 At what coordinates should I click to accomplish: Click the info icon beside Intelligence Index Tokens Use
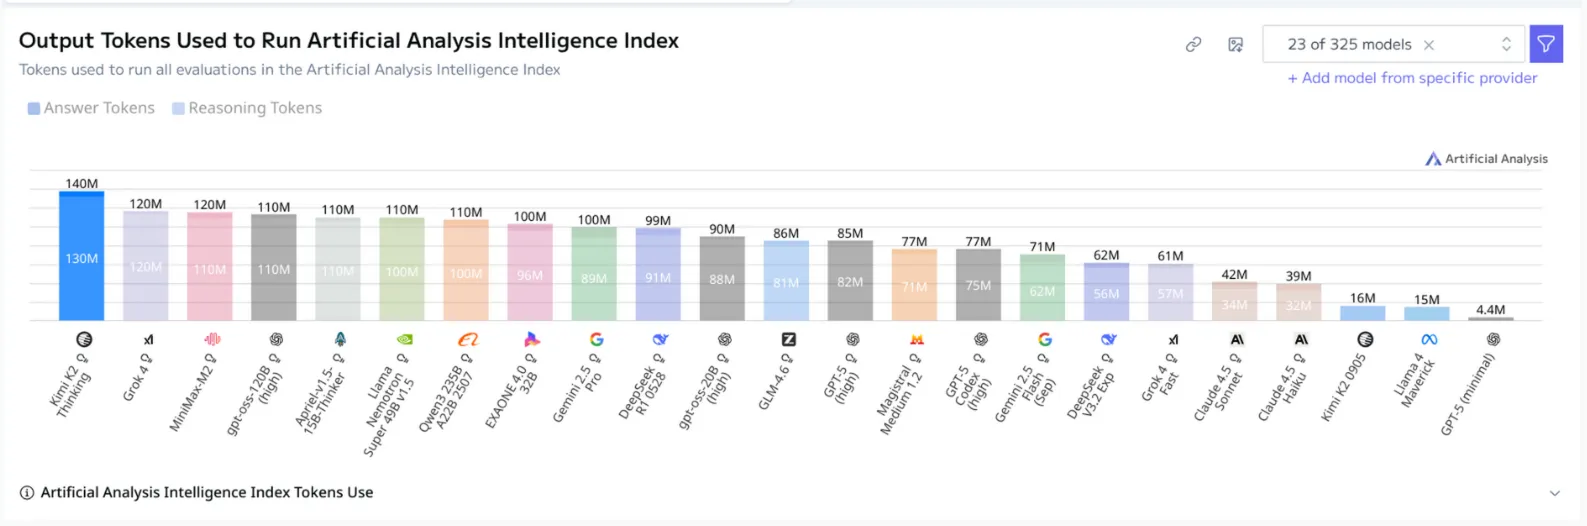coord(27,493)
